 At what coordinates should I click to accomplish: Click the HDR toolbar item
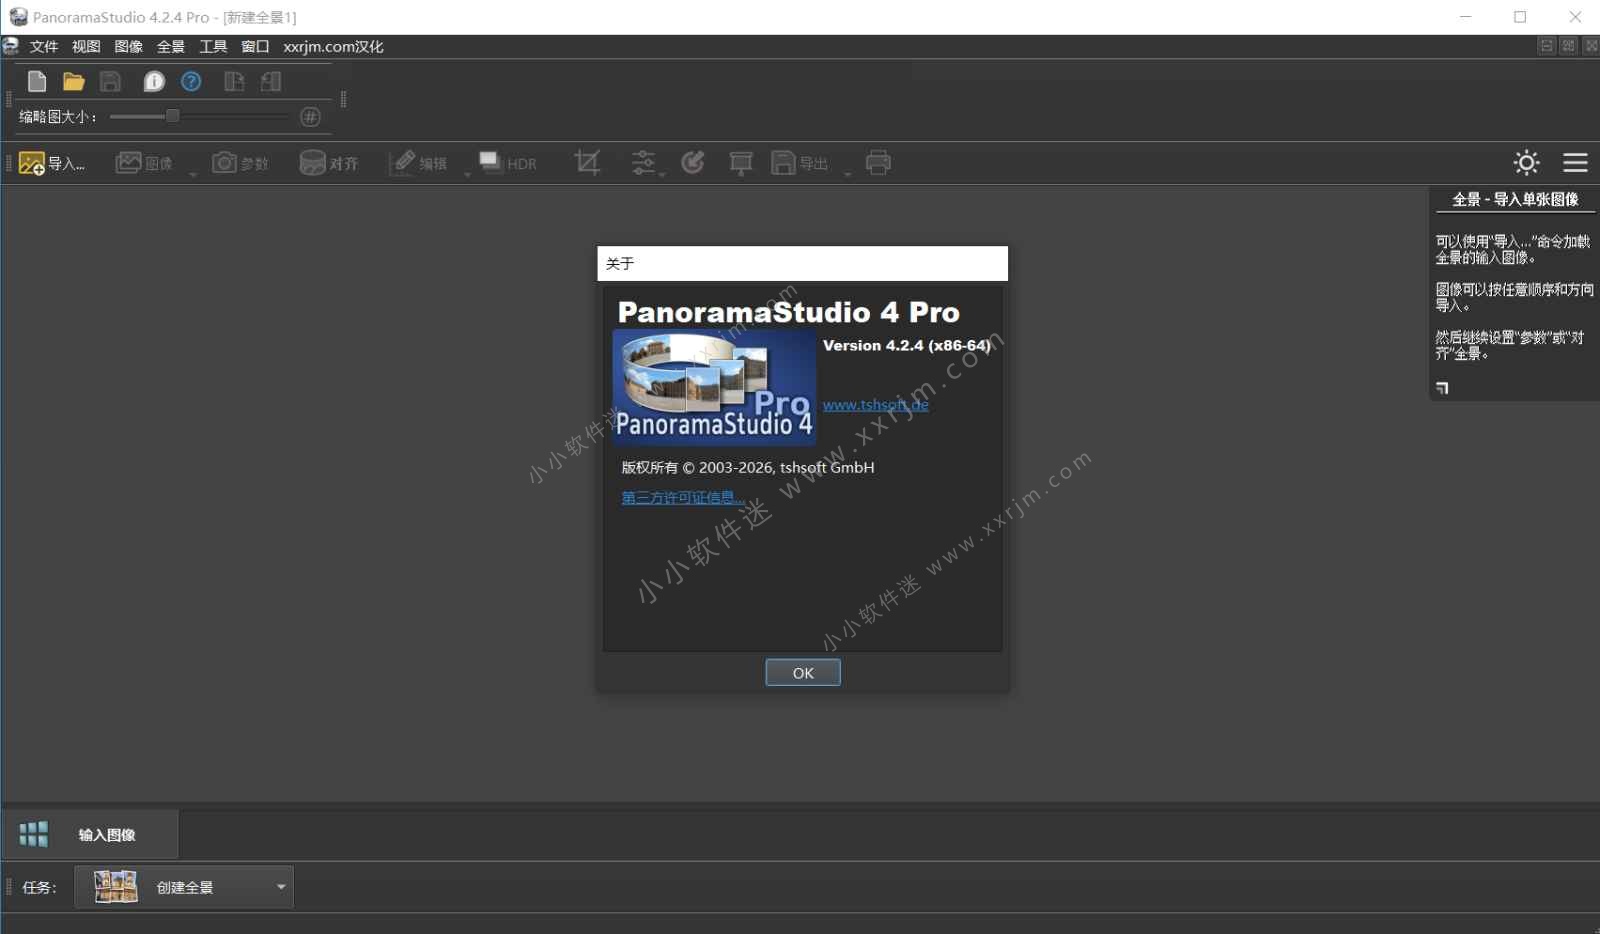coord(508,163)
